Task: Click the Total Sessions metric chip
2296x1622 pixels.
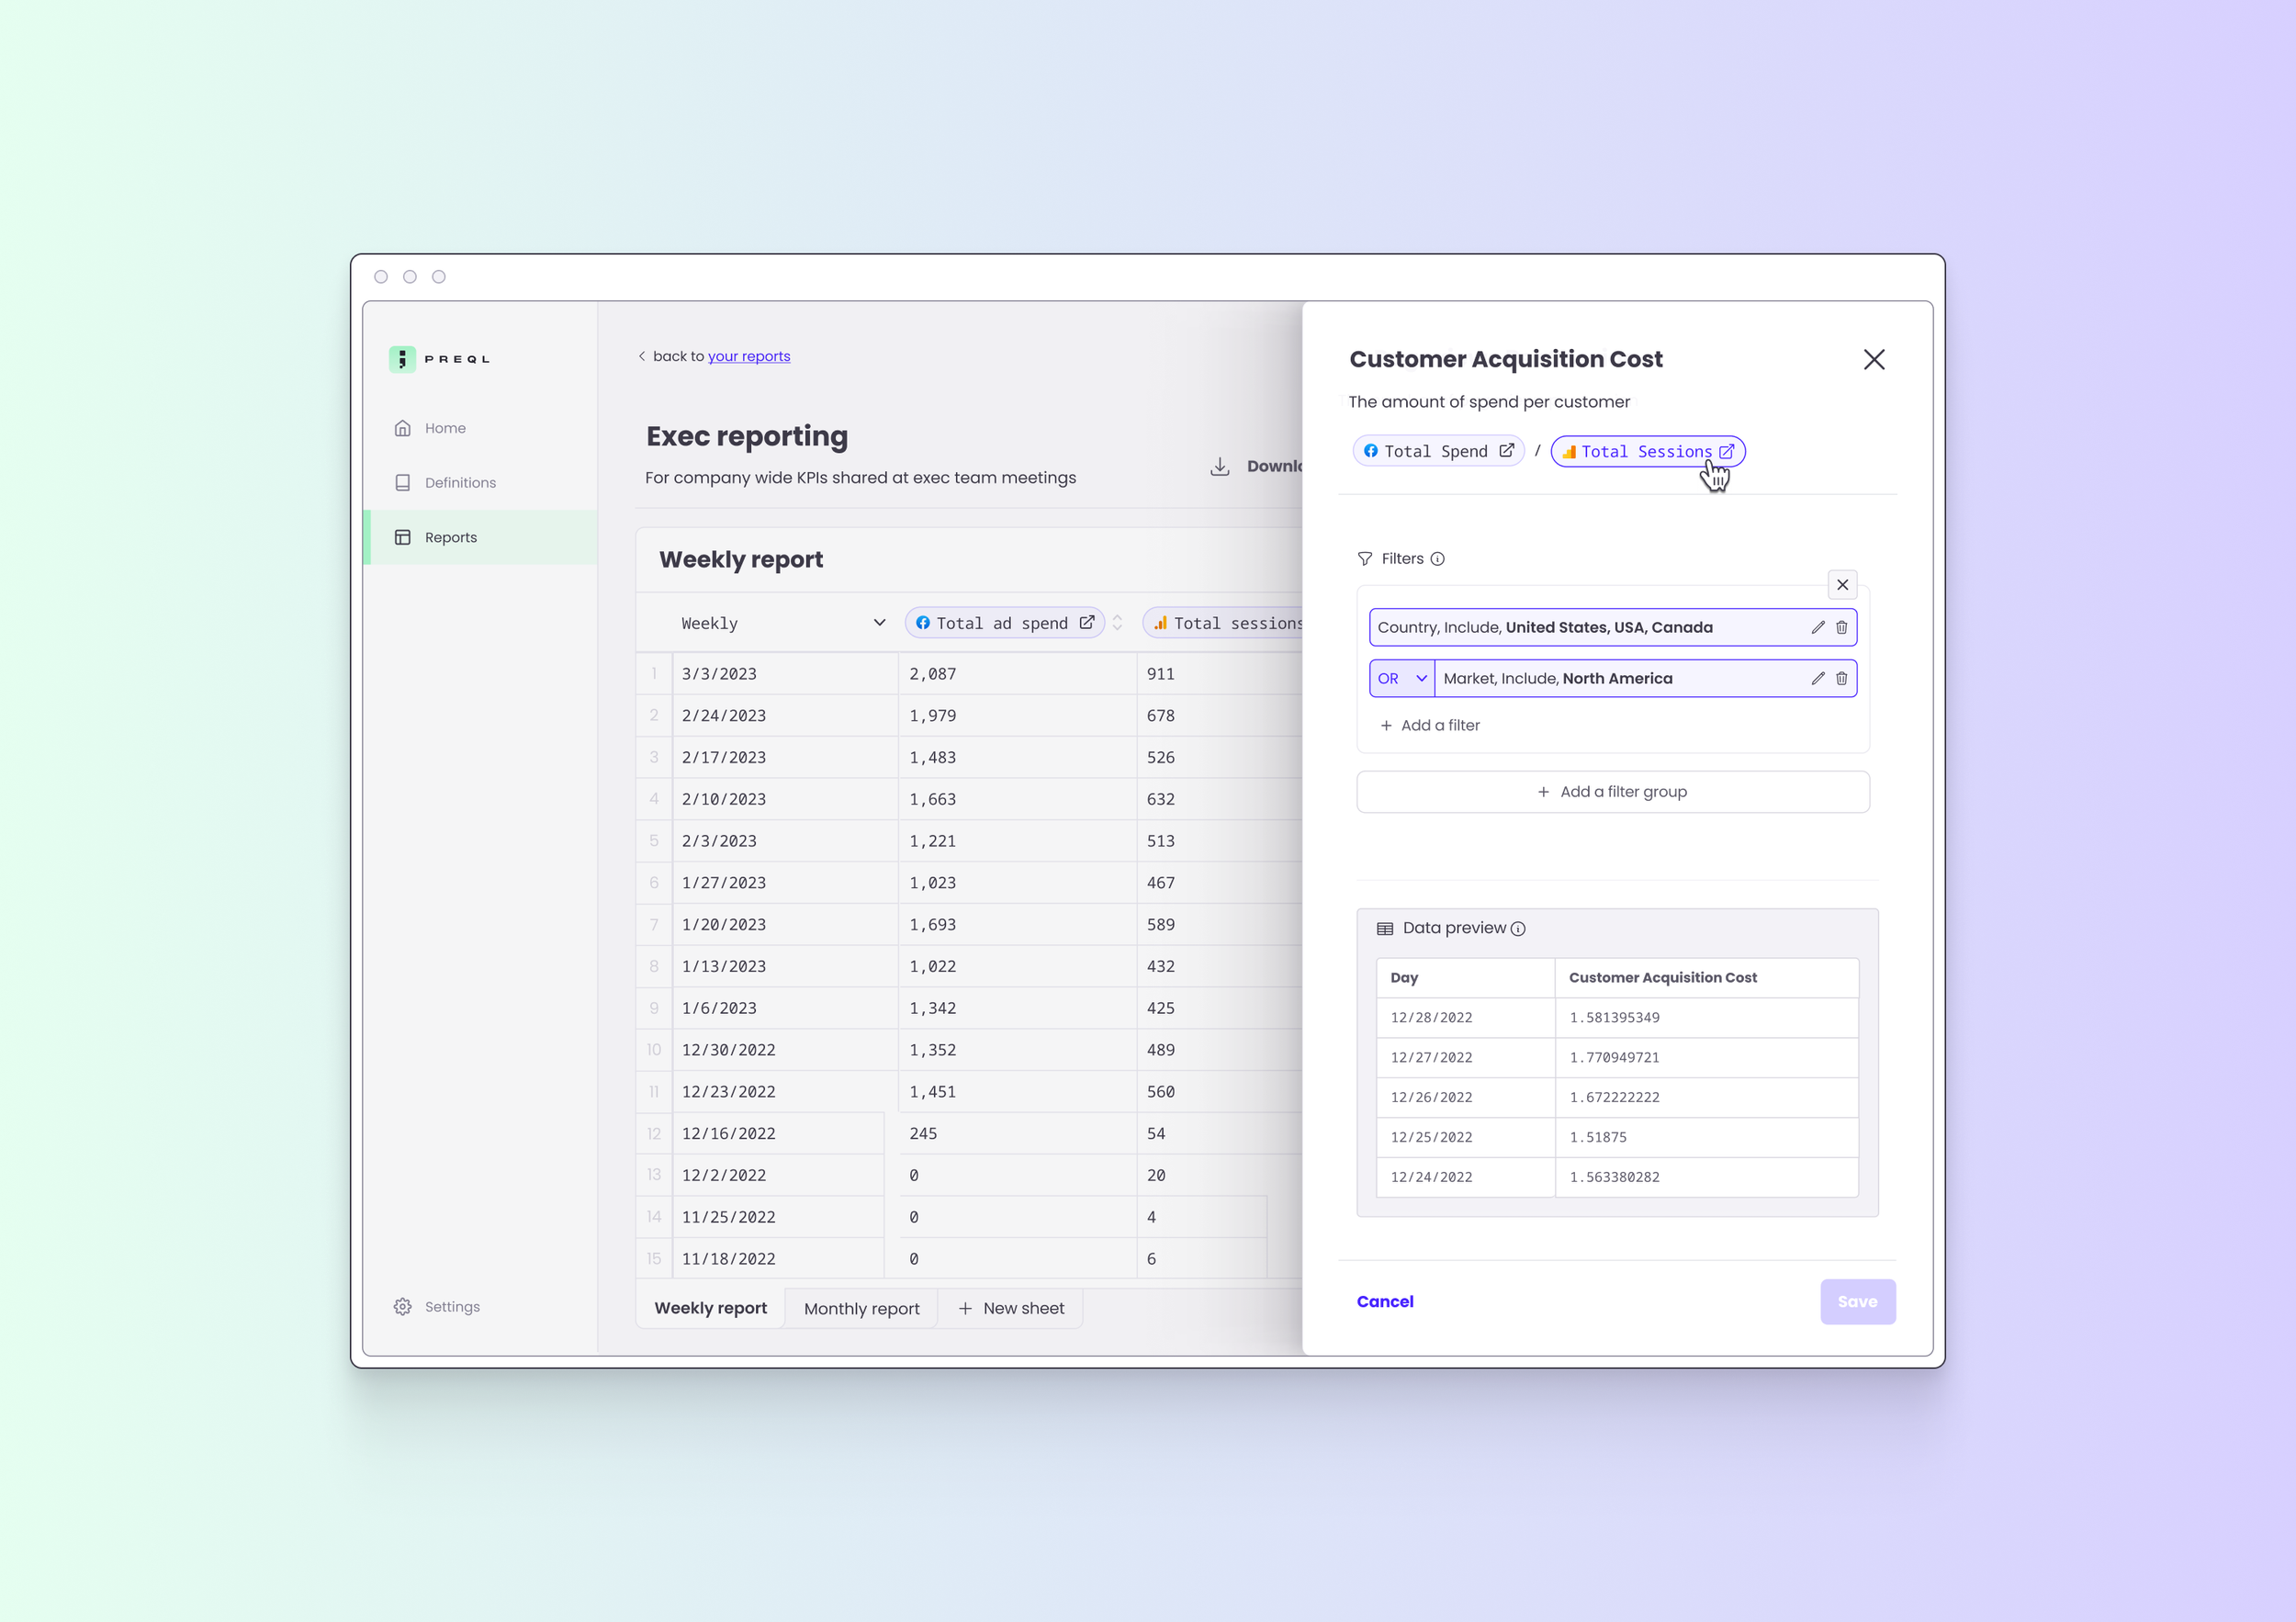Action: pos(1648,452)
